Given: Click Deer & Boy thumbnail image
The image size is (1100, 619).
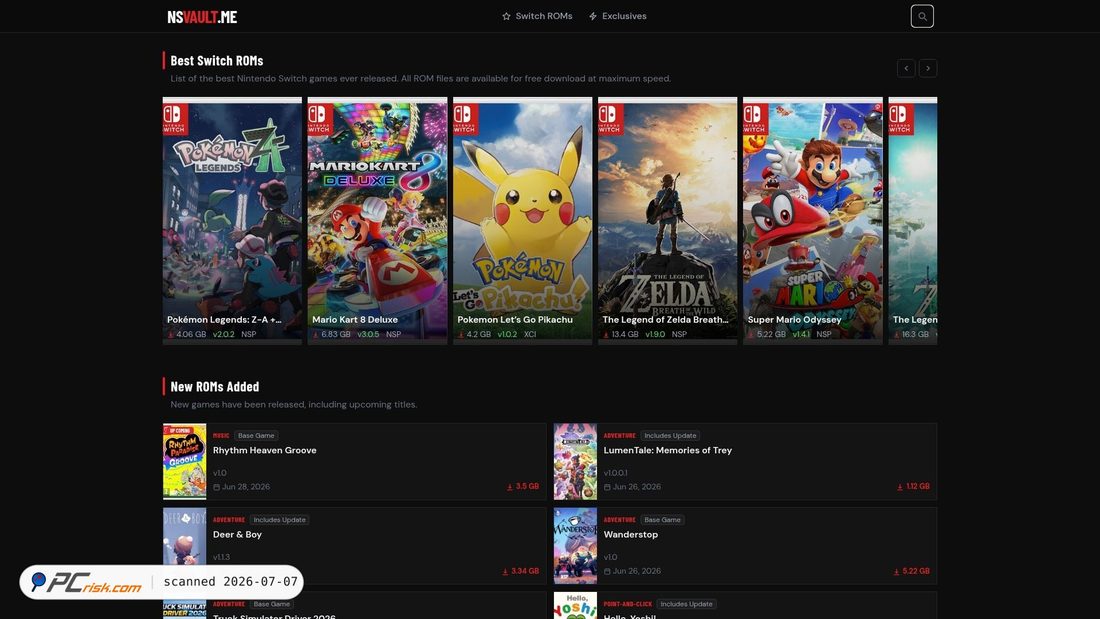Looking at the screenshot, I should click(185, 545).
